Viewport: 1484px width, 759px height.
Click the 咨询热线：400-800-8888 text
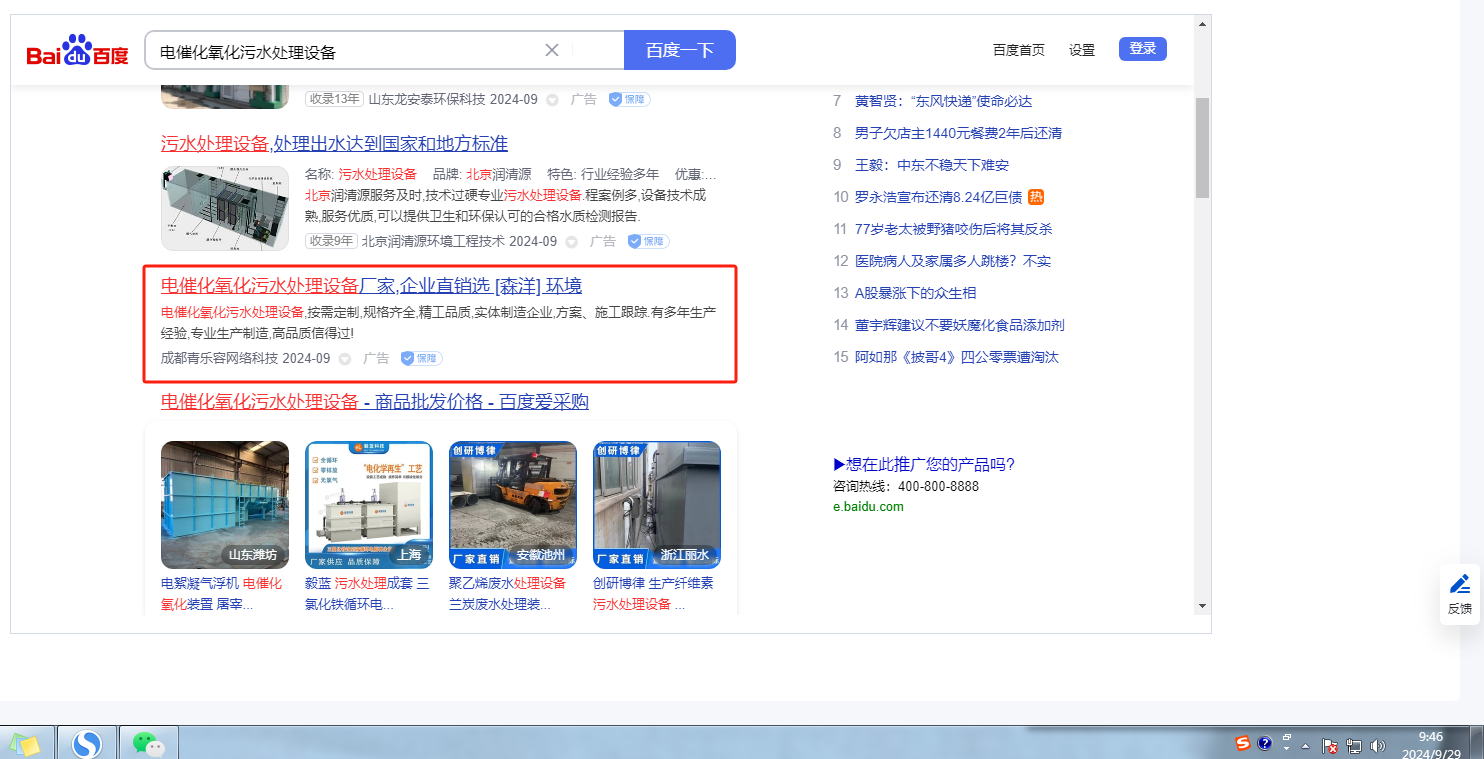pyautogui.click(x=906, y=486)
